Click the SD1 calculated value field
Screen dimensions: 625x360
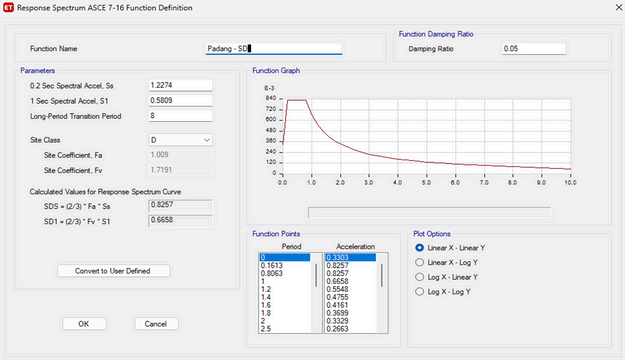[181, 220]
